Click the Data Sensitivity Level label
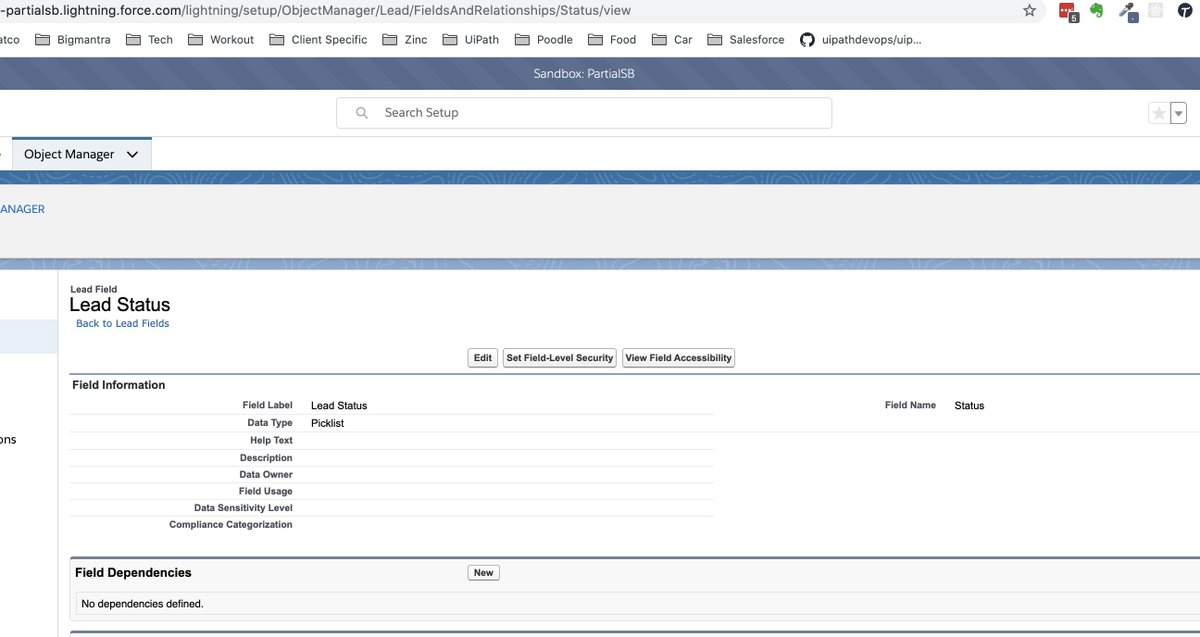 (x=243, y=508)
